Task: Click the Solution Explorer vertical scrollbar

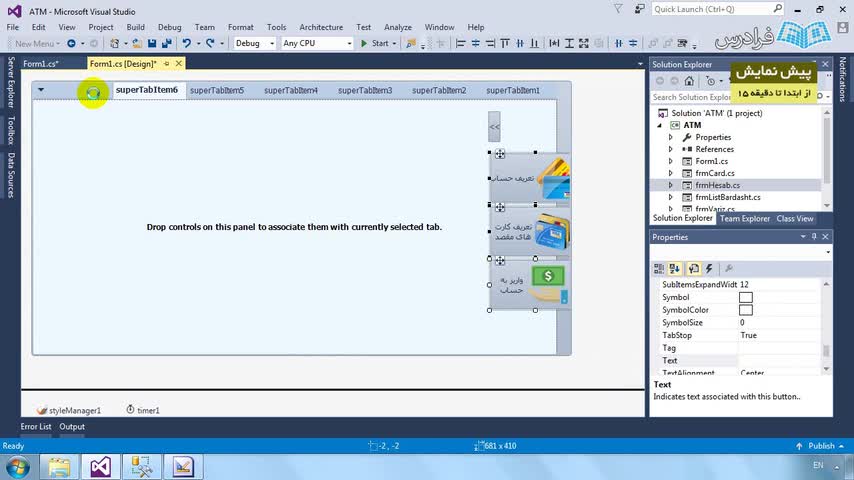Action: [827, 159]
